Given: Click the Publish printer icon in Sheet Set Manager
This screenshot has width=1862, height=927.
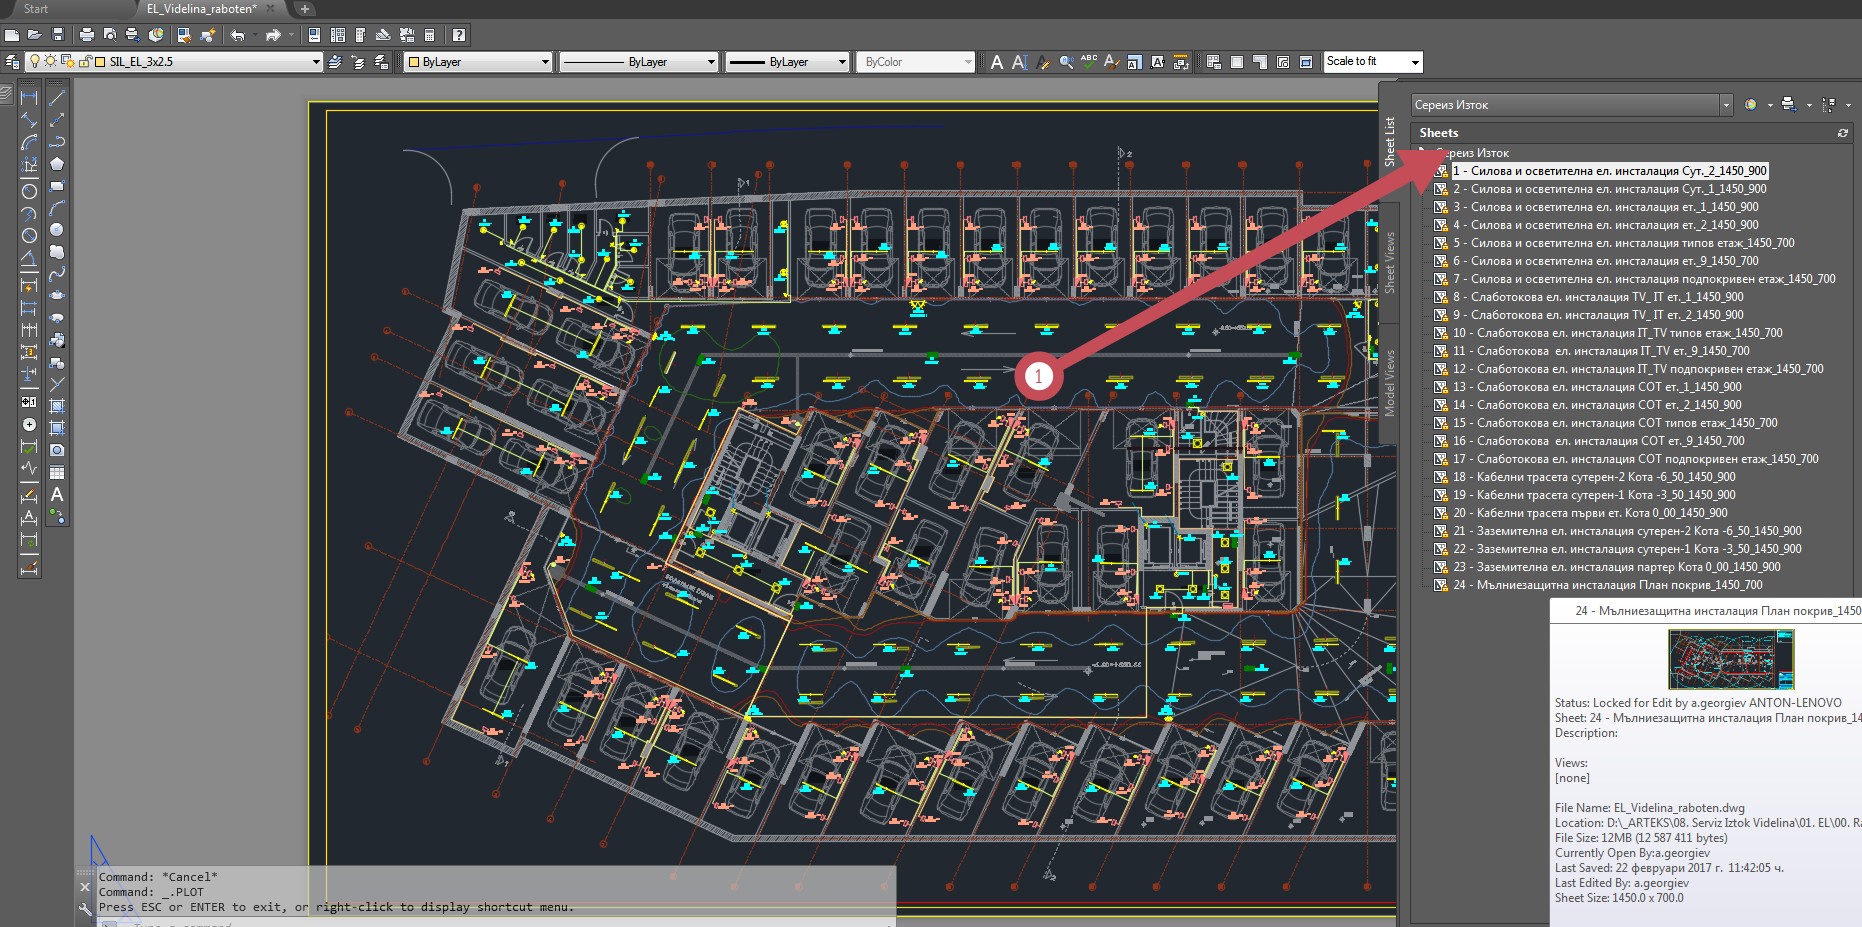Looking at the screenshot, I should [x=1788, y=104].
